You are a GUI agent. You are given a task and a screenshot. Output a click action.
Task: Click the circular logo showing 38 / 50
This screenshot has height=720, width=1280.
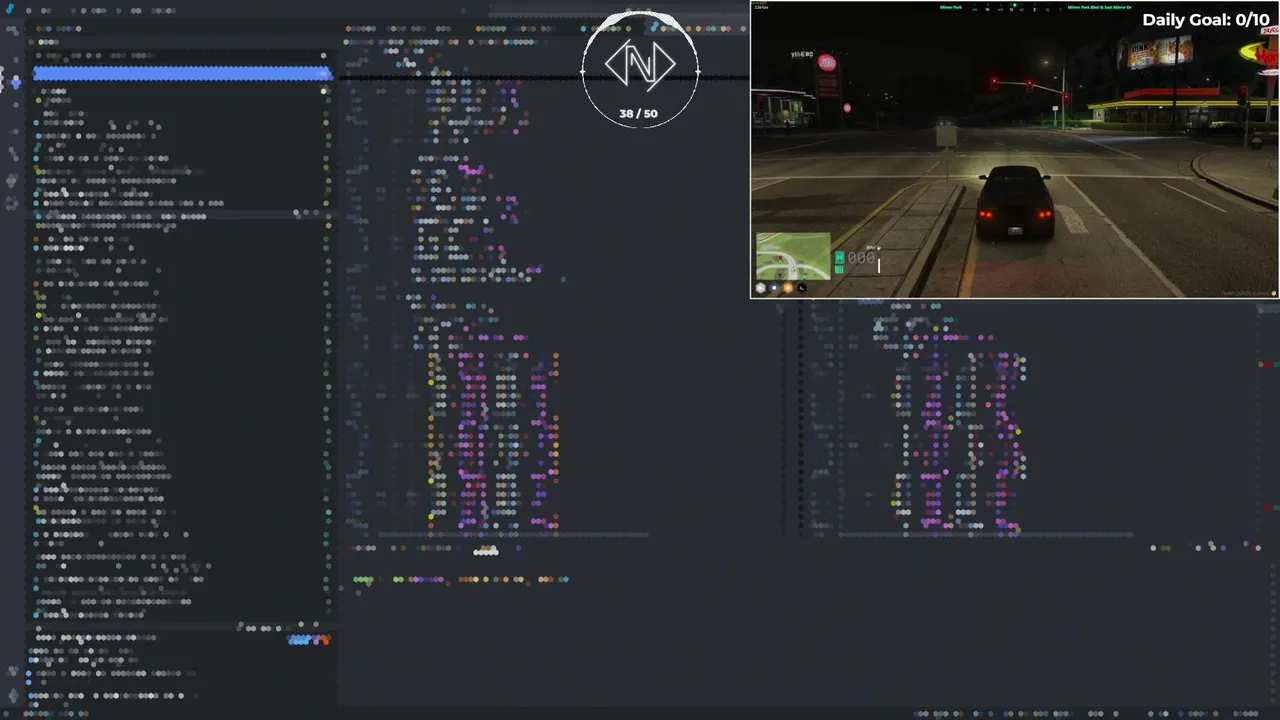[x=640, y=69]
